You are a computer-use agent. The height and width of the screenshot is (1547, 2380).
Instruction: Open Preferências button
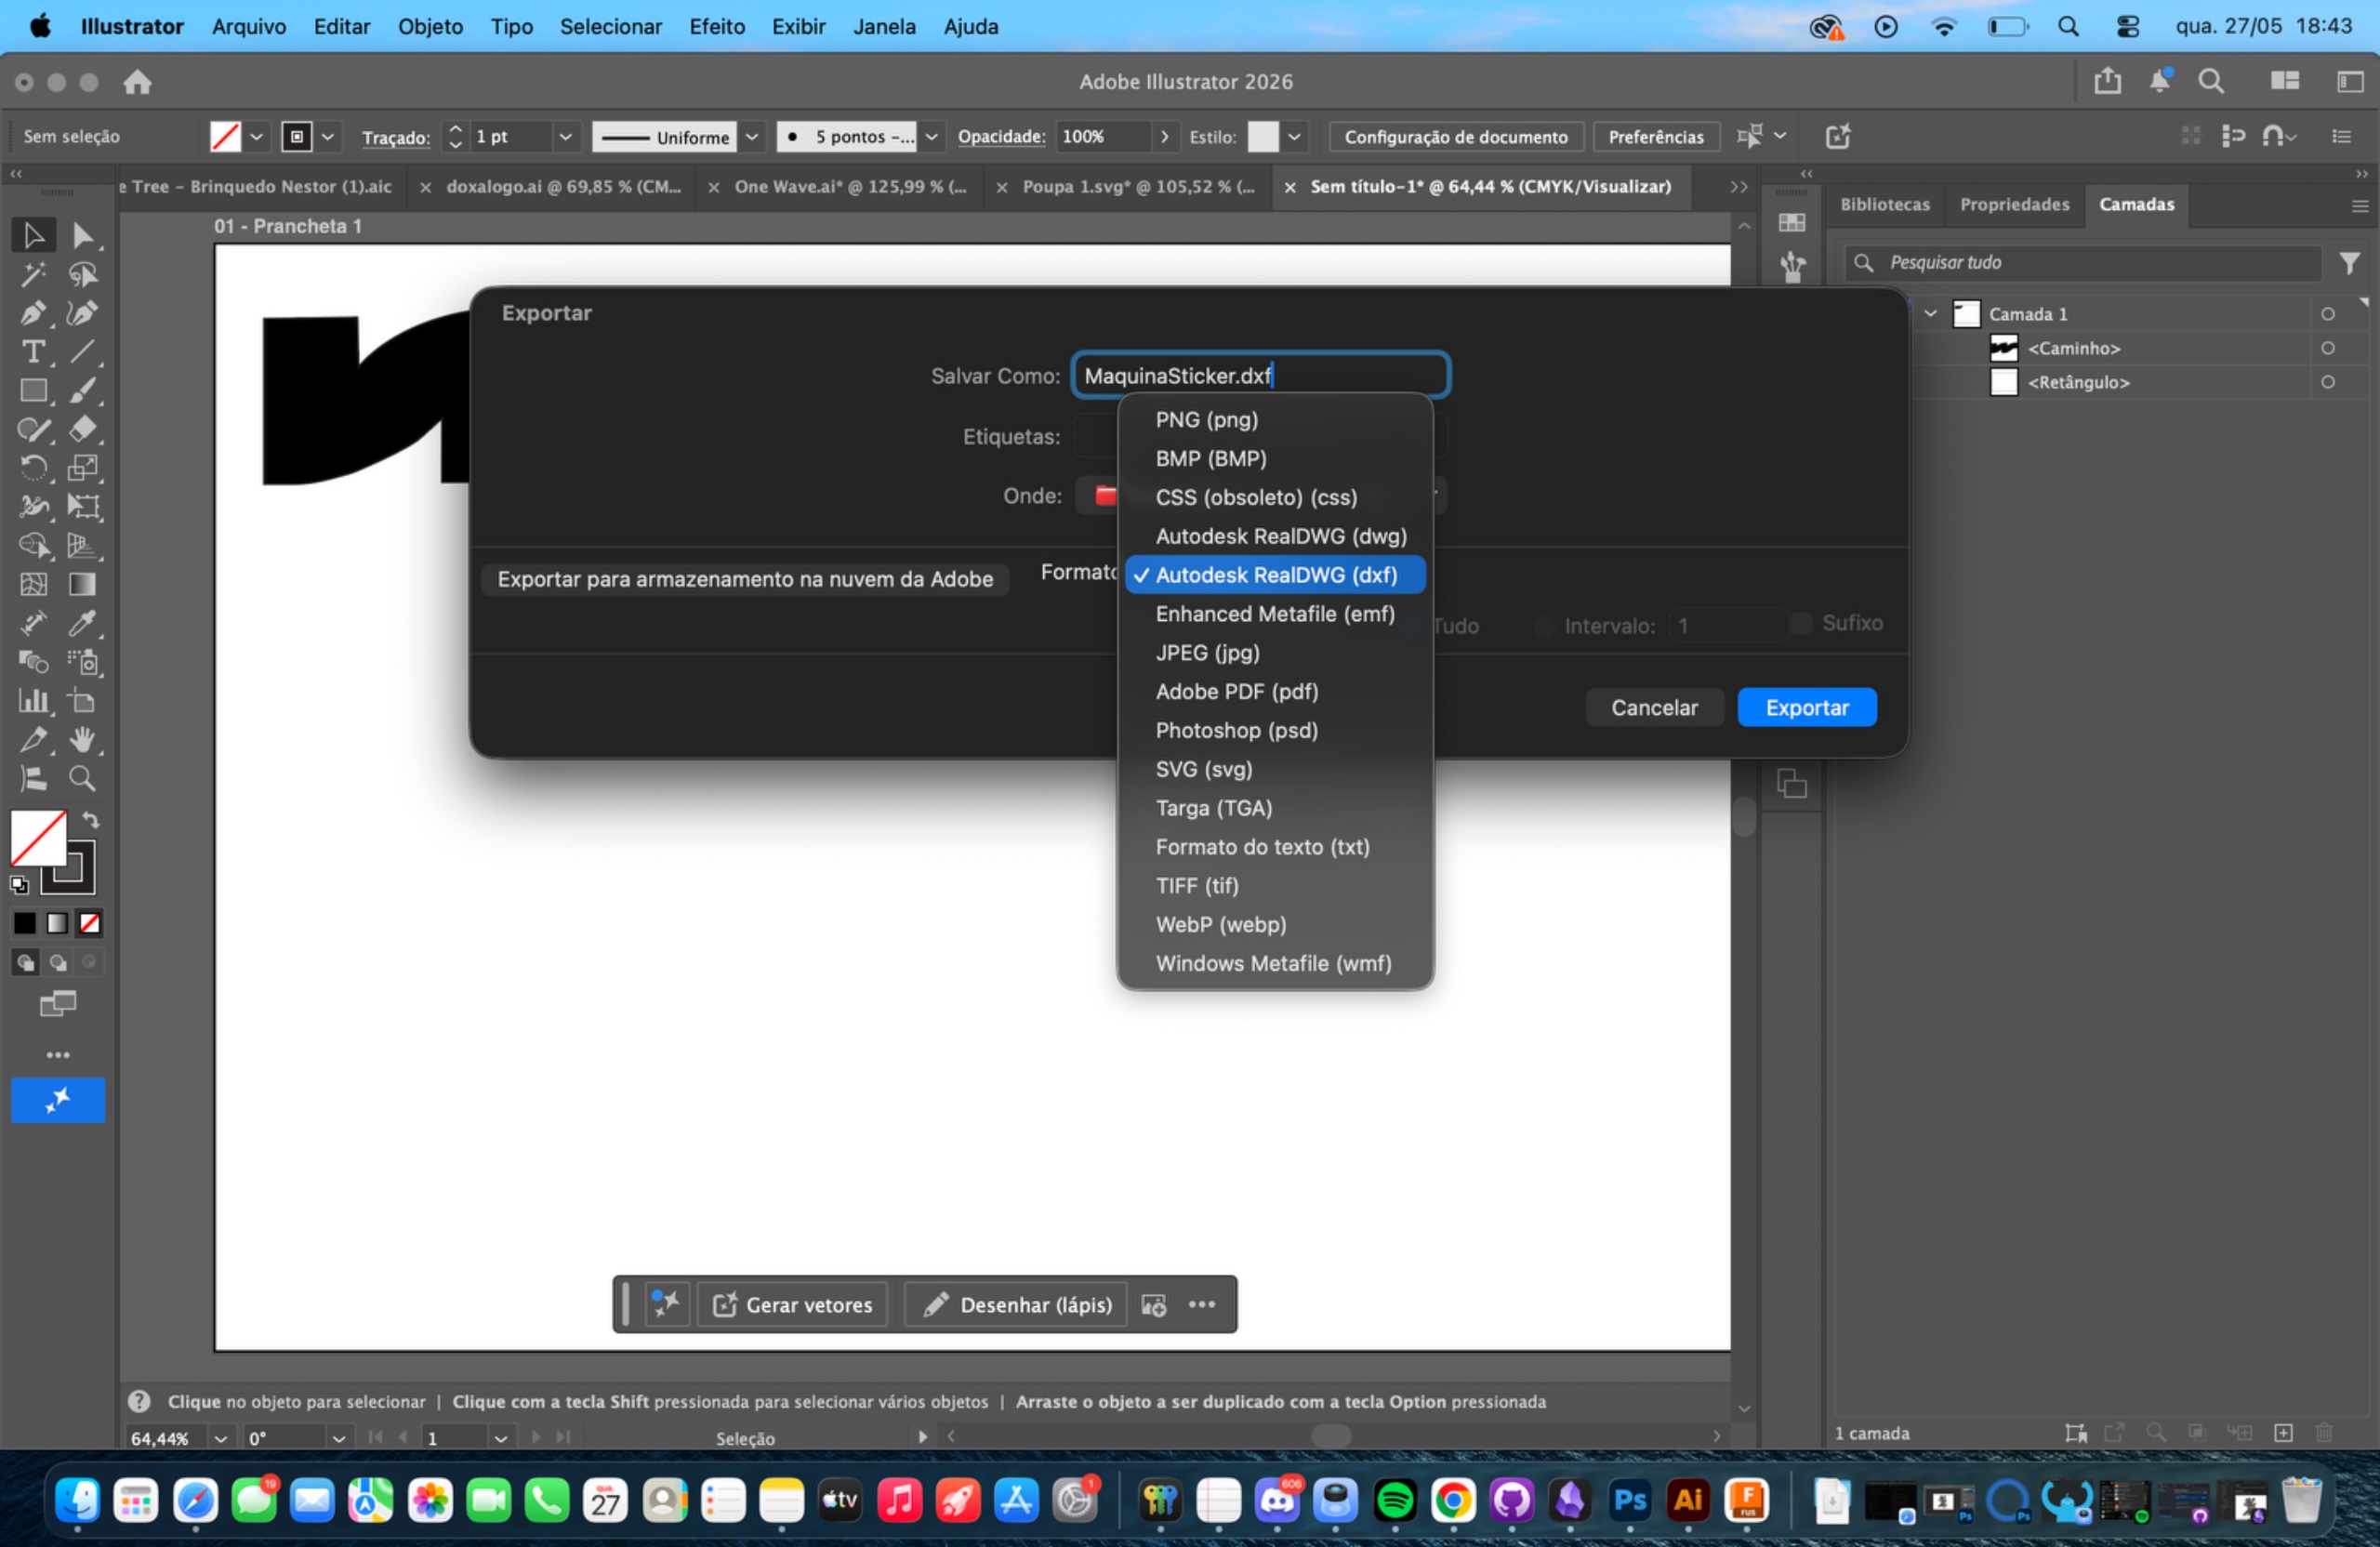pyautogui.click(x=1655, y=136)
